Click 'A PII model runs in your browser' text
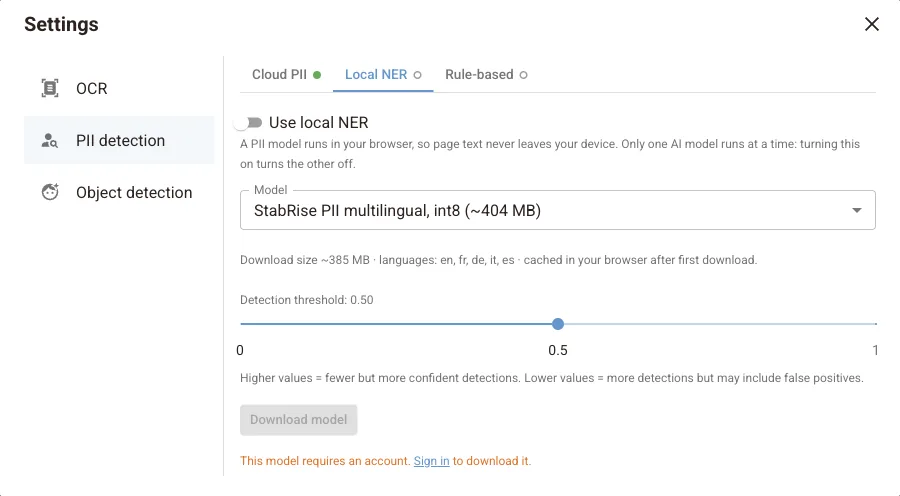Viewport: 900px width, 496px height. click(550, 154)
